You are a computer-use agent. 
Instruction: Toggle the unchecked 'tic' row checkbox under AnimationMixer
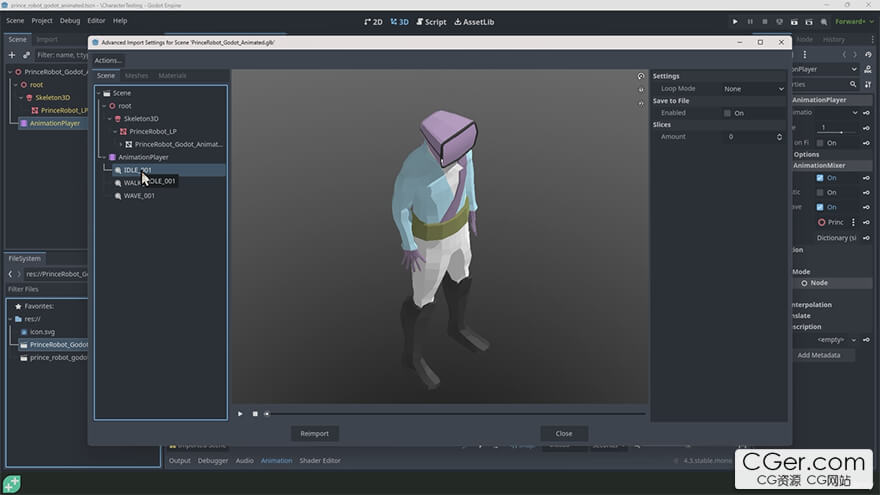point(820,192)
